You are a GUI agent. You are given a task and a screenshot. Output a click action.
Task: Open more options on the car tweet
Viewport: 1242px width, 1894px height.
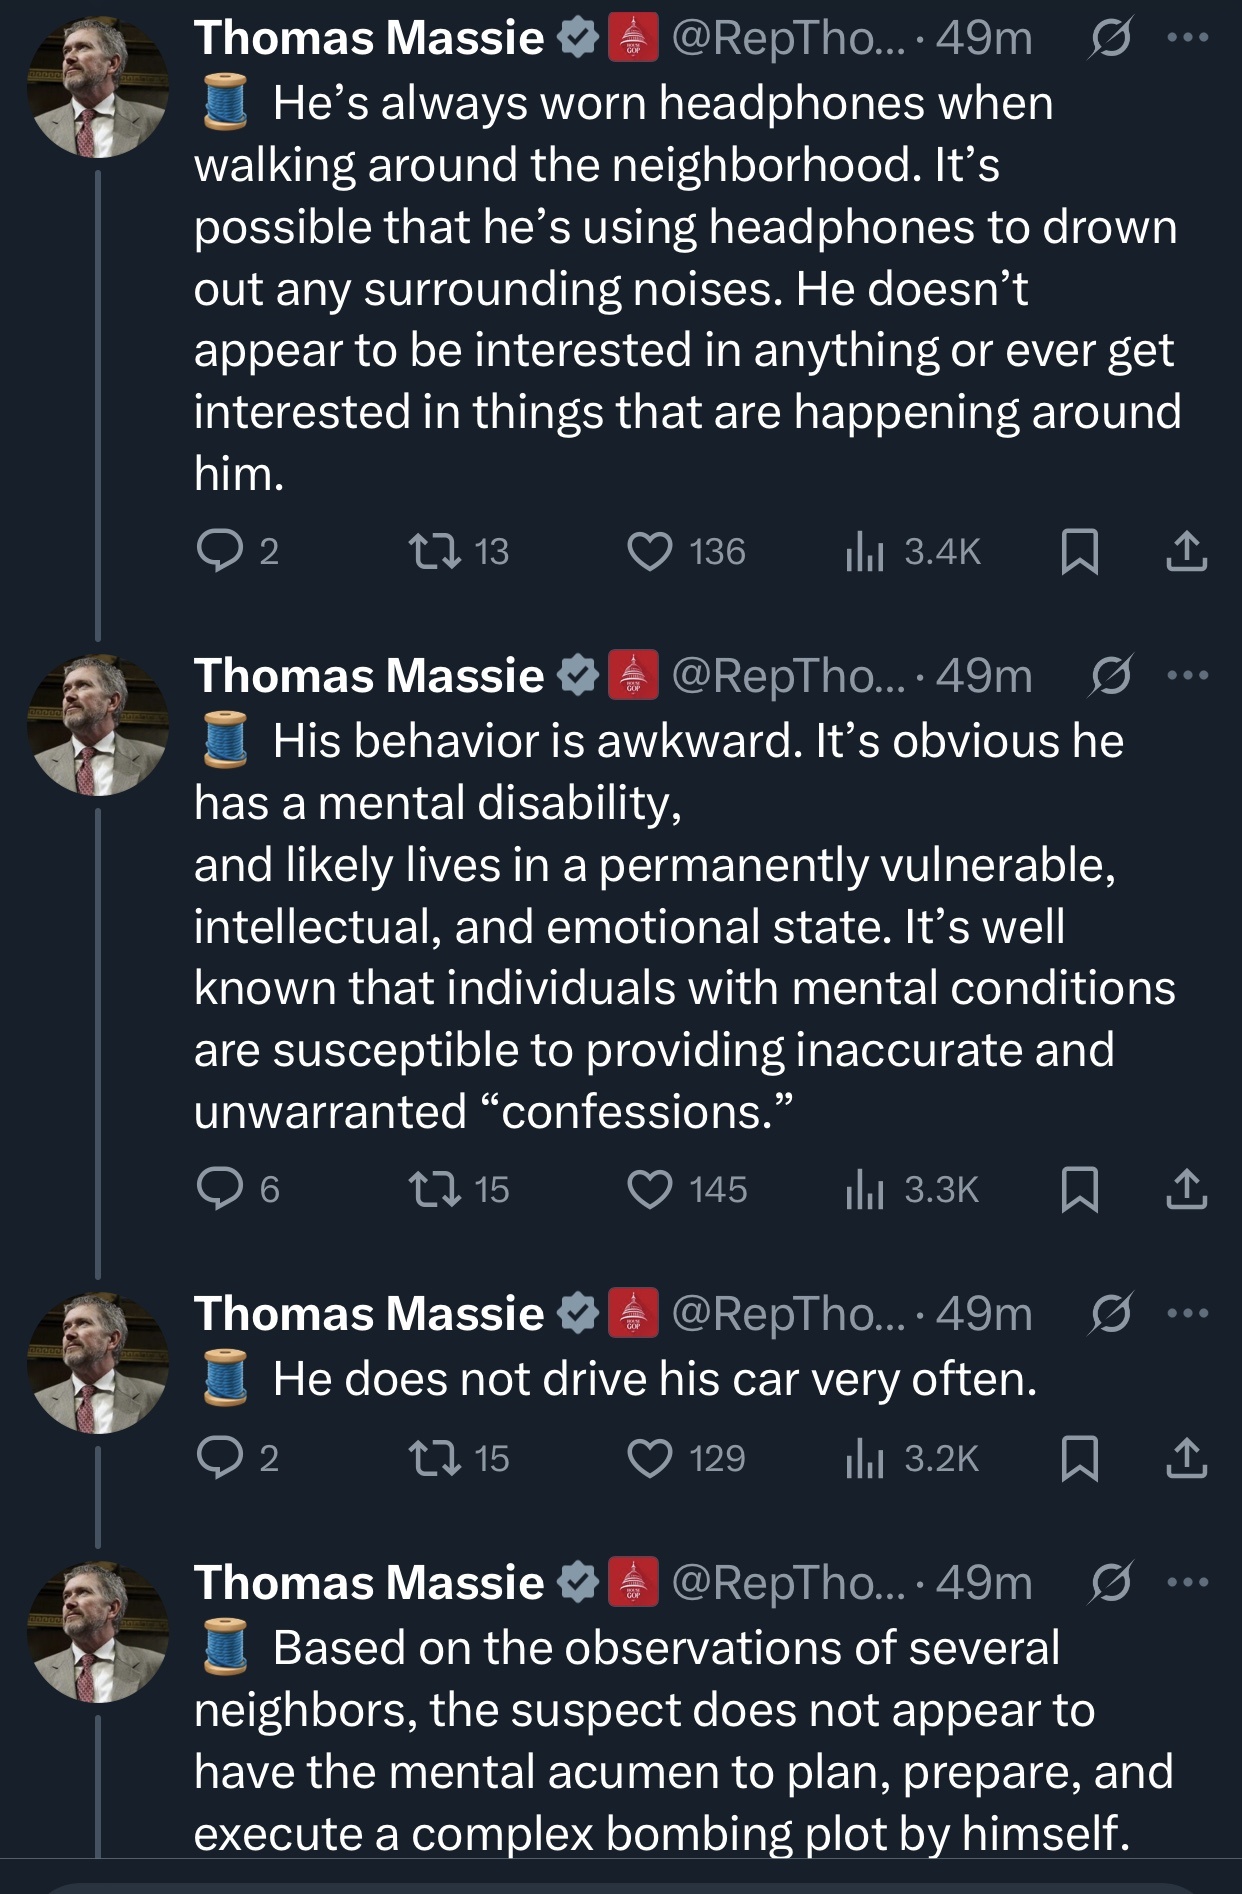coord(1188,1314)
